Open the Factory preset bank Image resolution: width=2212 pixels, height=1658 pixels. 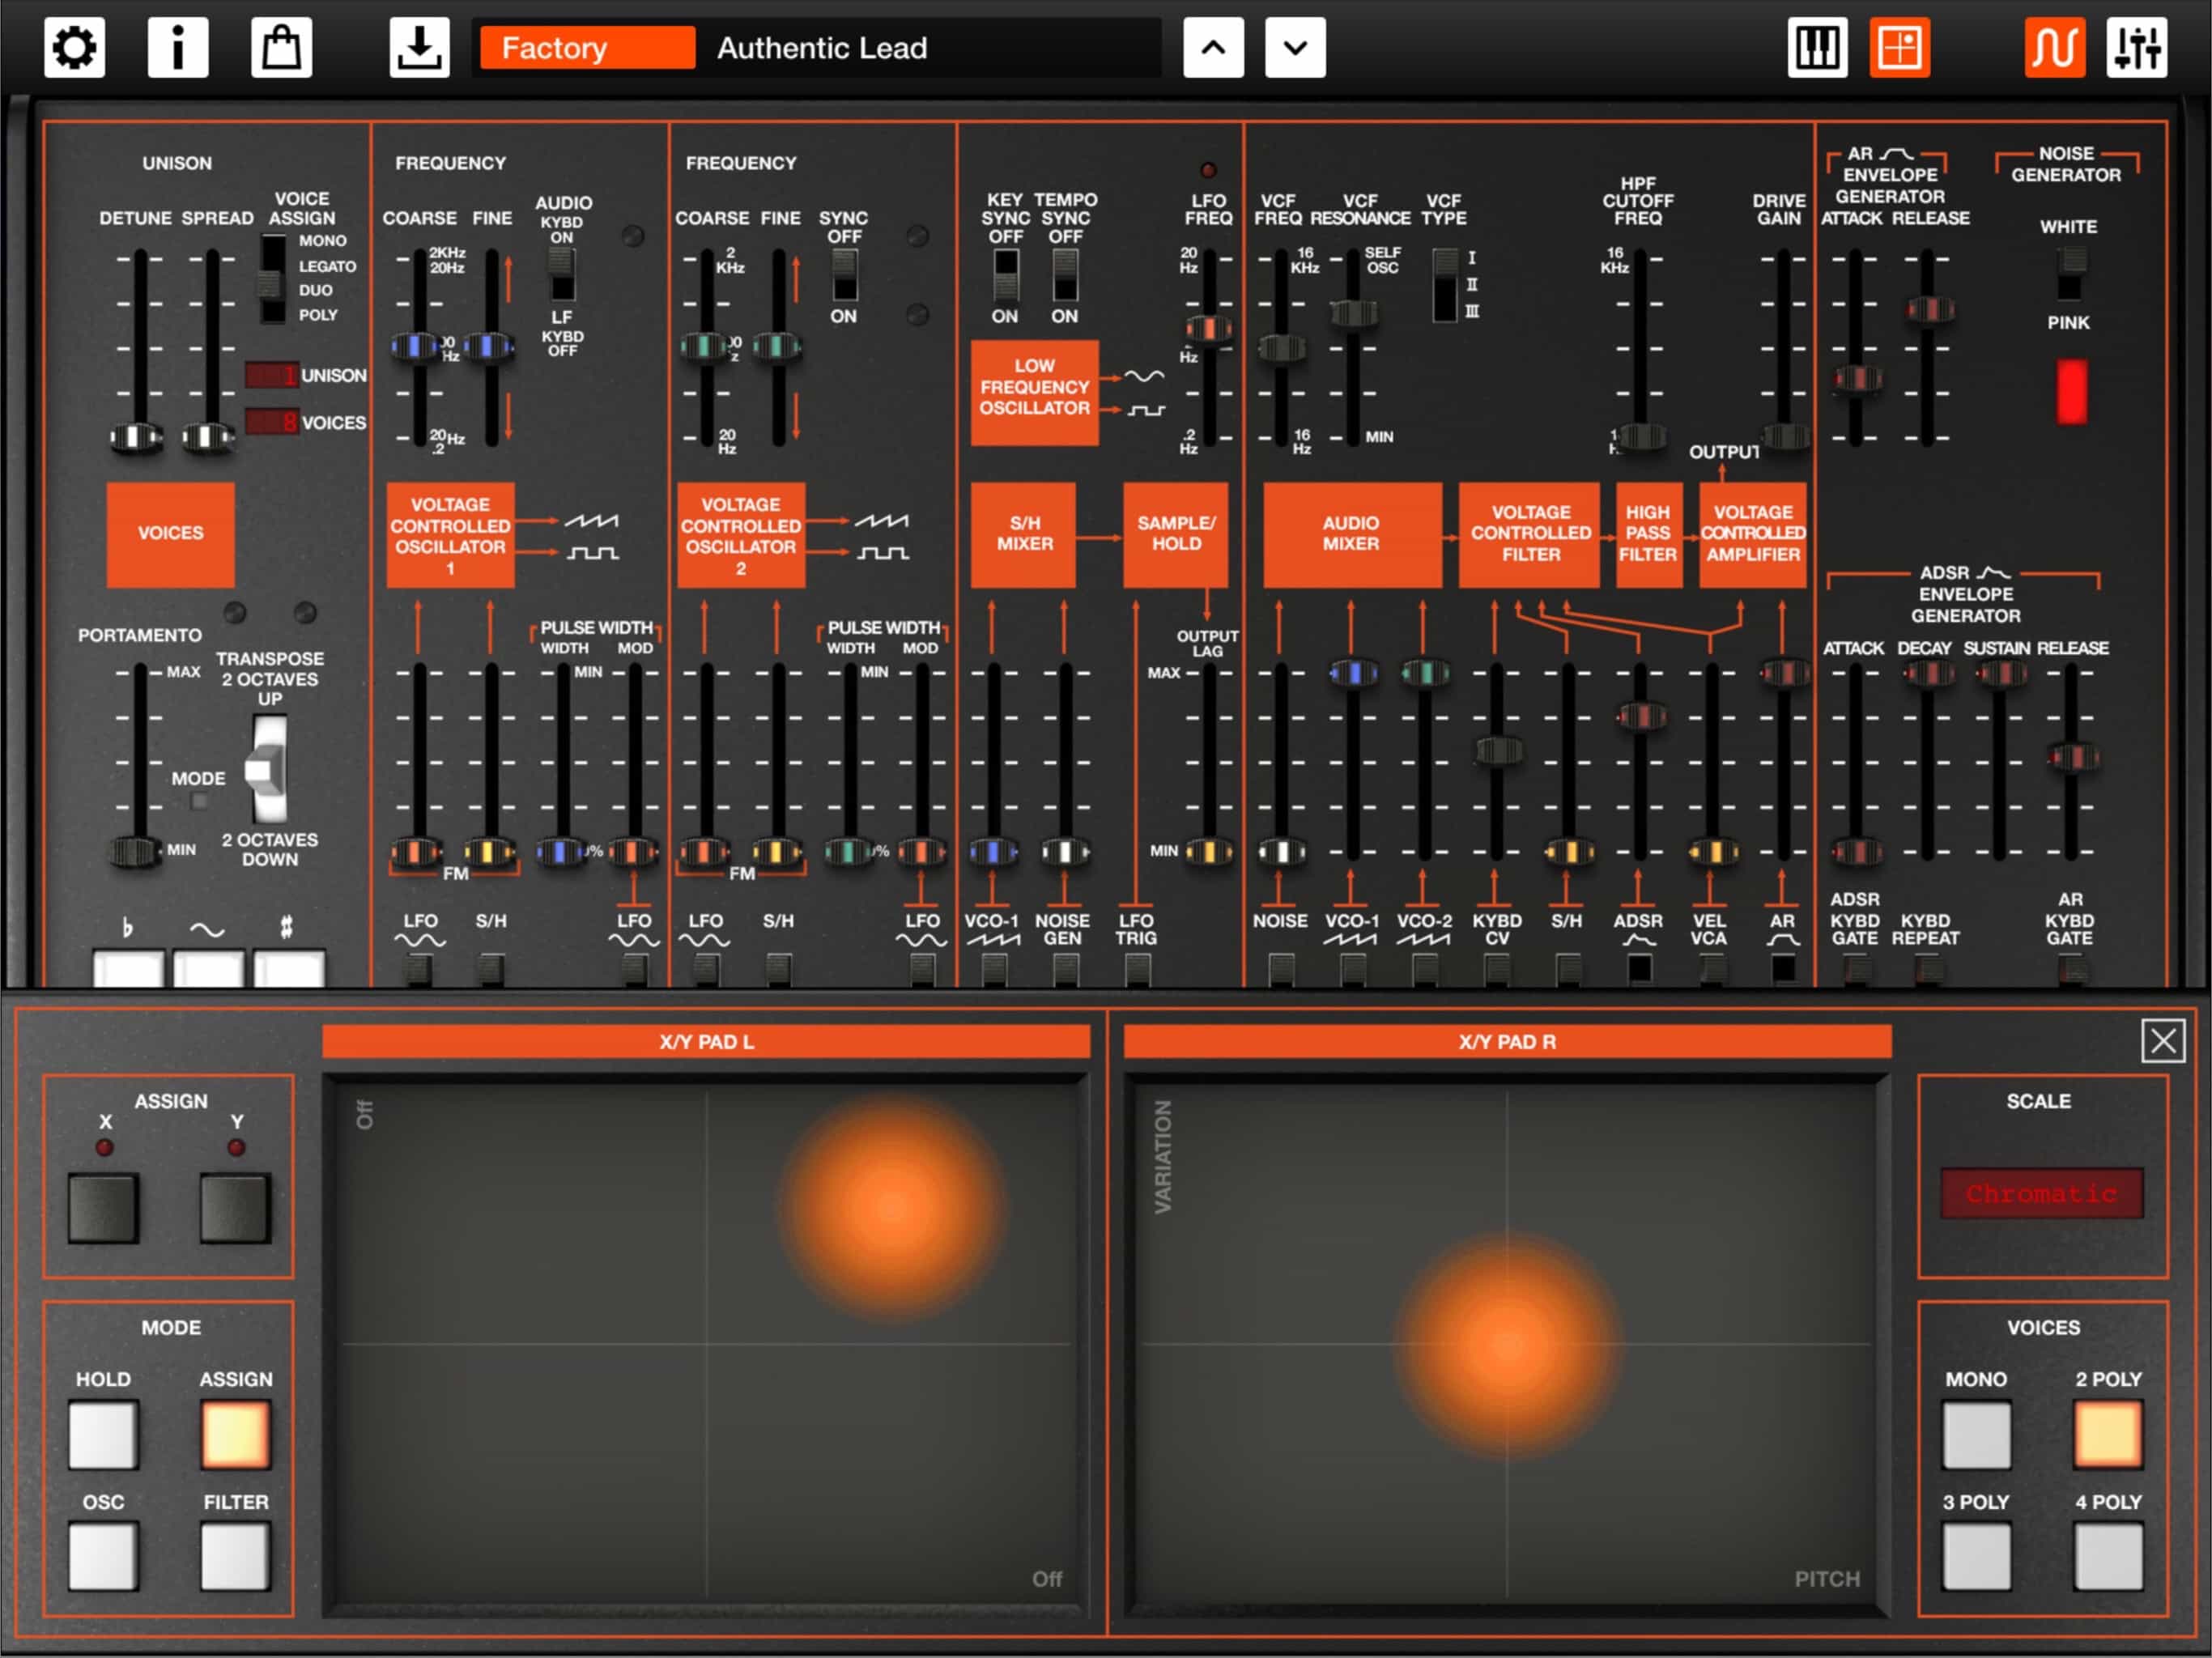pyautogui.click(x=587, y=47)
